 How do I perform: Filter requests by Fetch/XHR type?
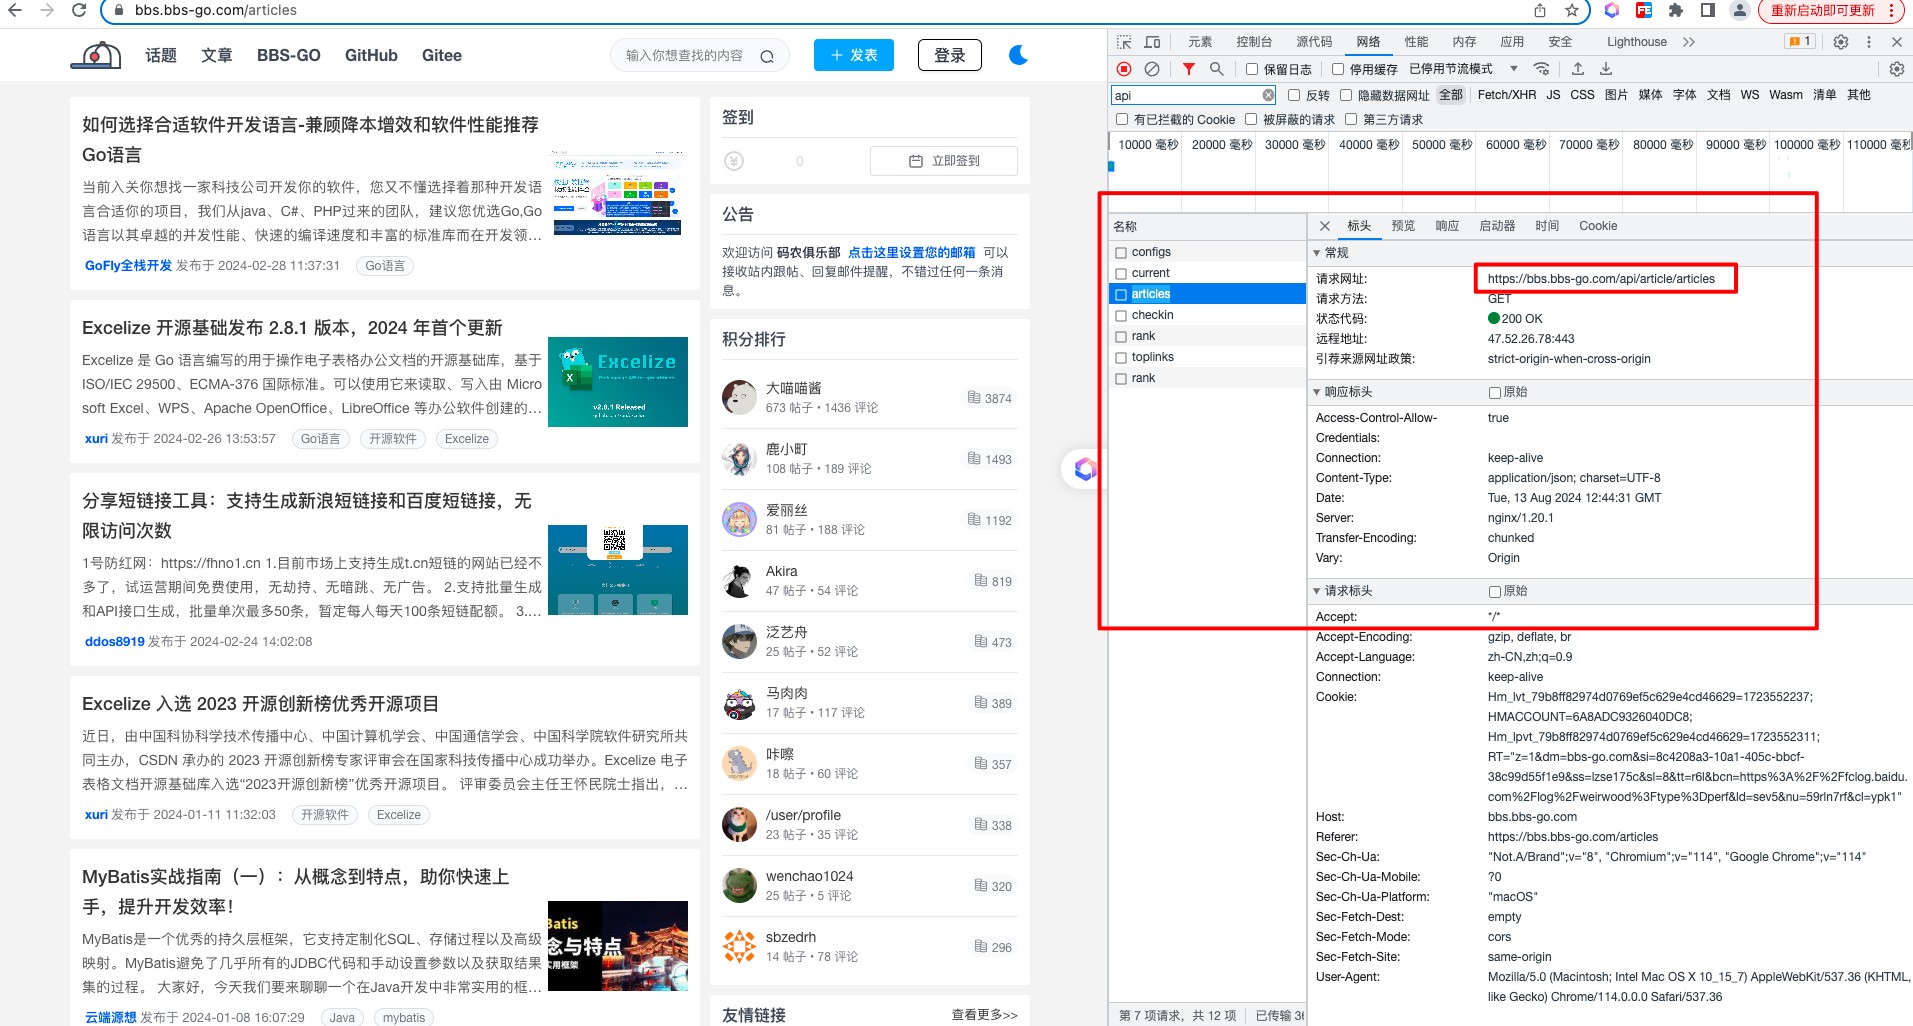pyautogui.click(x=1507, y=95)
